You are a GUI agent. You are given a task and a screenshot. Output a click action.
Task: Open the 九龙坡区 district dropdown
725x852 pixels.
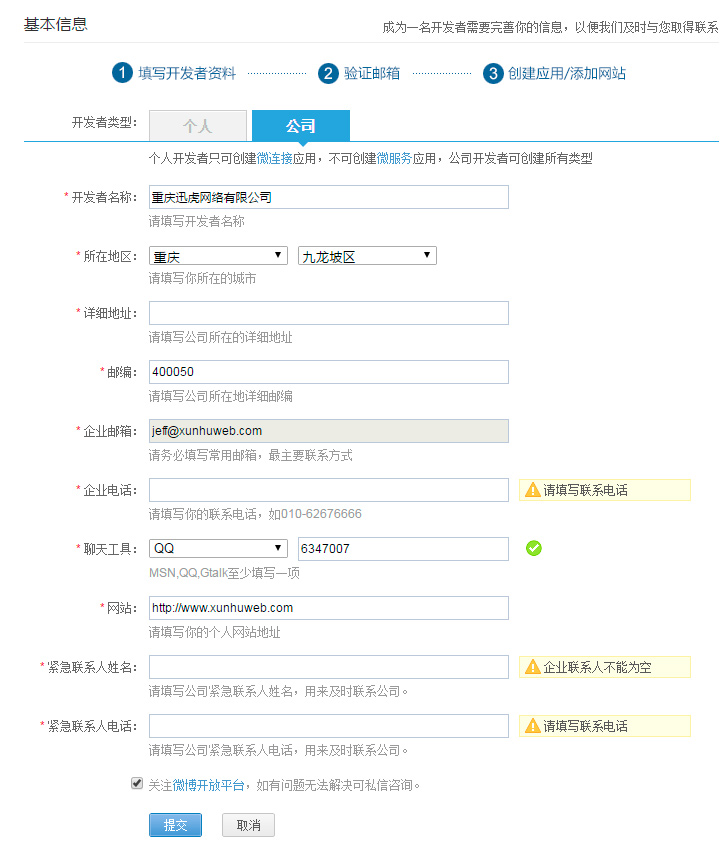pyautogui.click(x=367, y=256)
